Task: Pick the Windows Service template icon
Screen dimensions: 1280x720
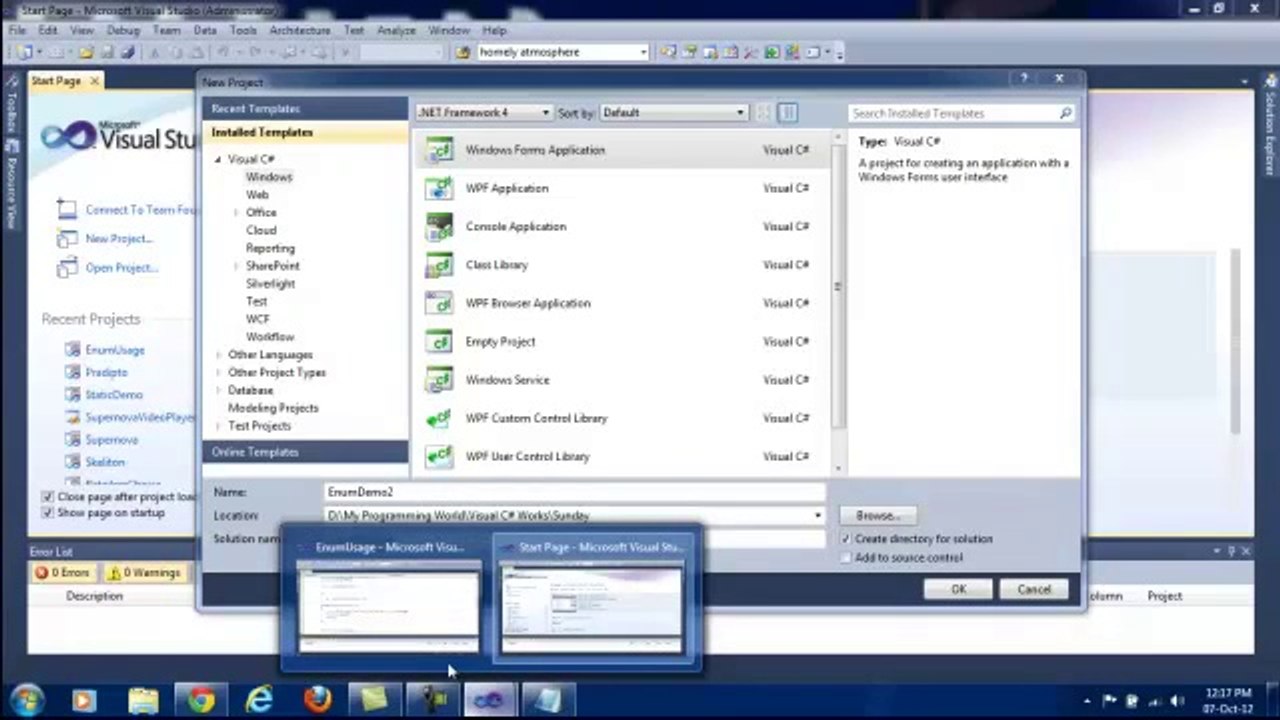Action: point(440,380)
